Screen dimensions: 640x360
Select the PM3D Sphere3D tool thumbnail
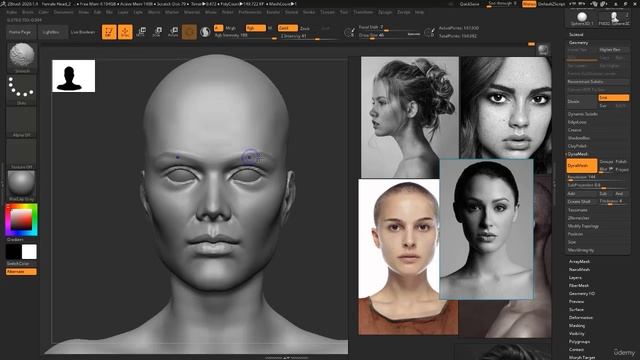[x=614, y=19]
